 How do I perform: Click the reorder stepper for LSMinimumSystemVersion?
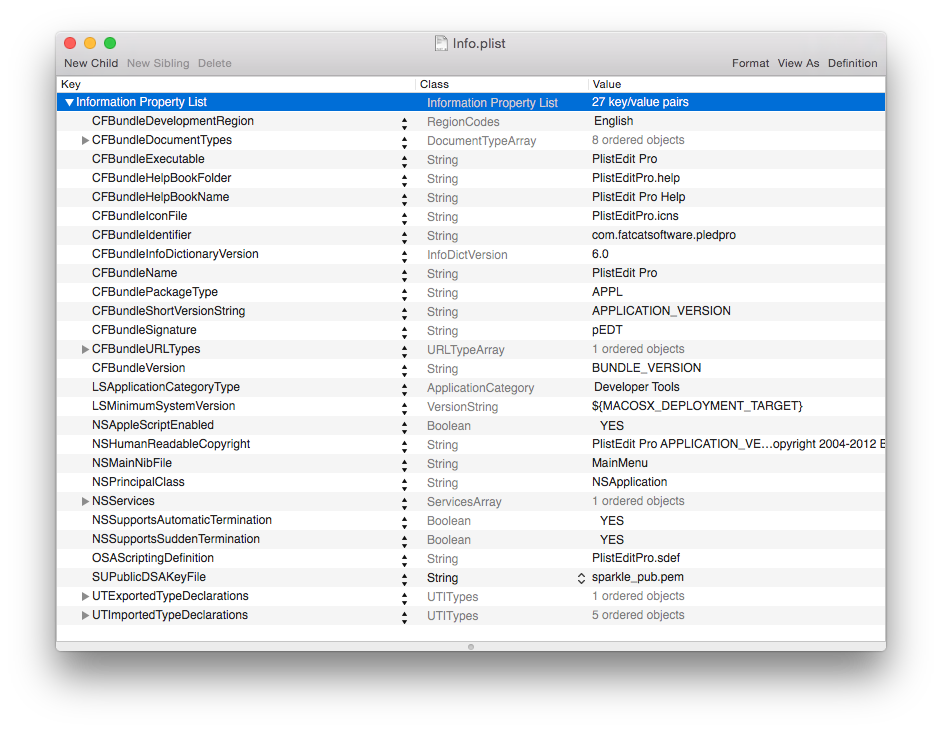coord(404,407)
